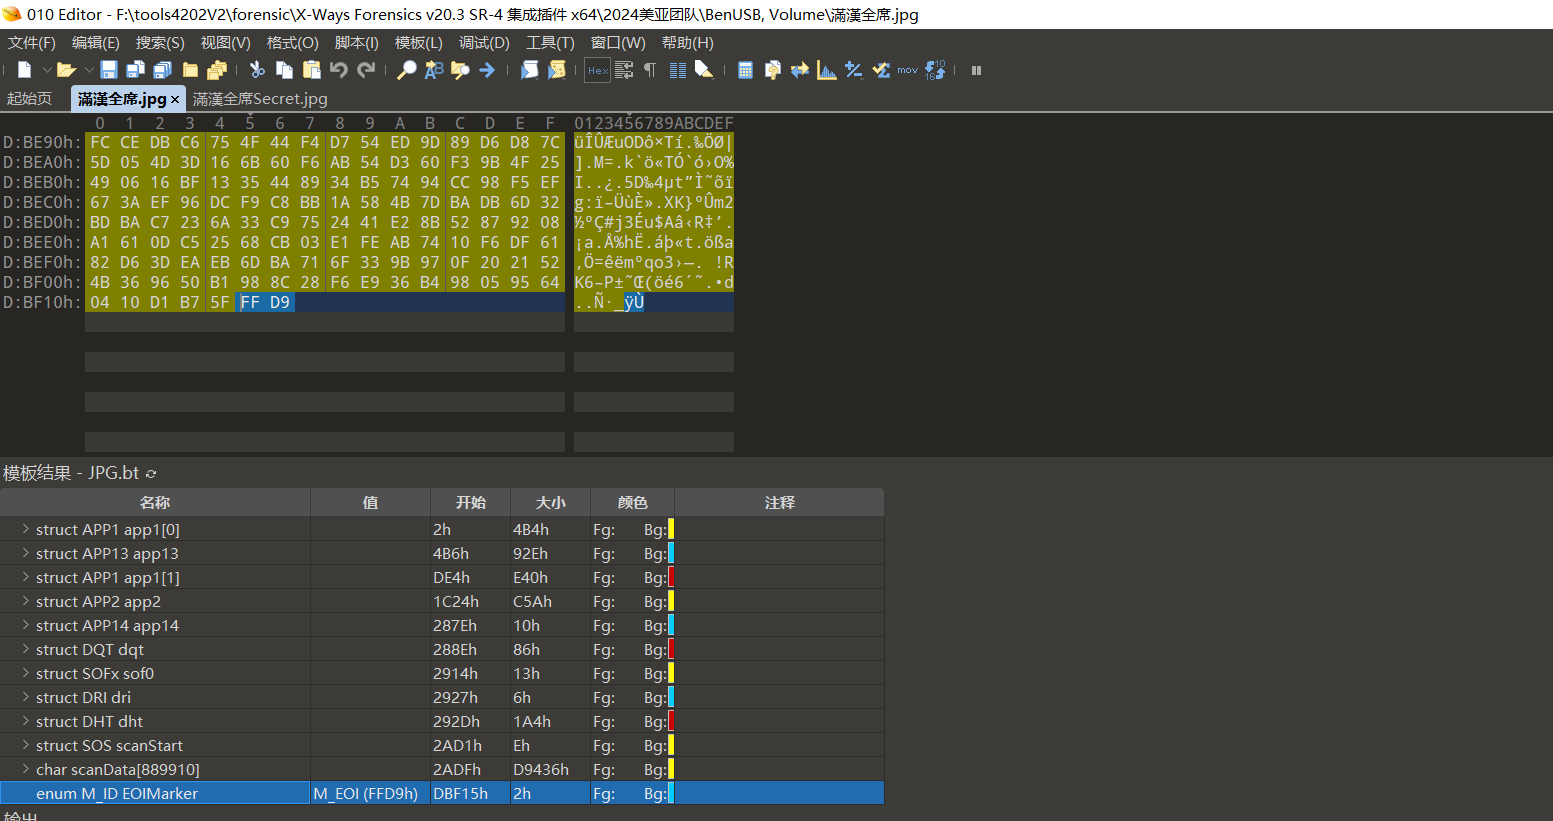Image resolution: width=1553 pixels, height=821 pixels.
Task: Click the 注释 column header
Action: coord(780,502)
